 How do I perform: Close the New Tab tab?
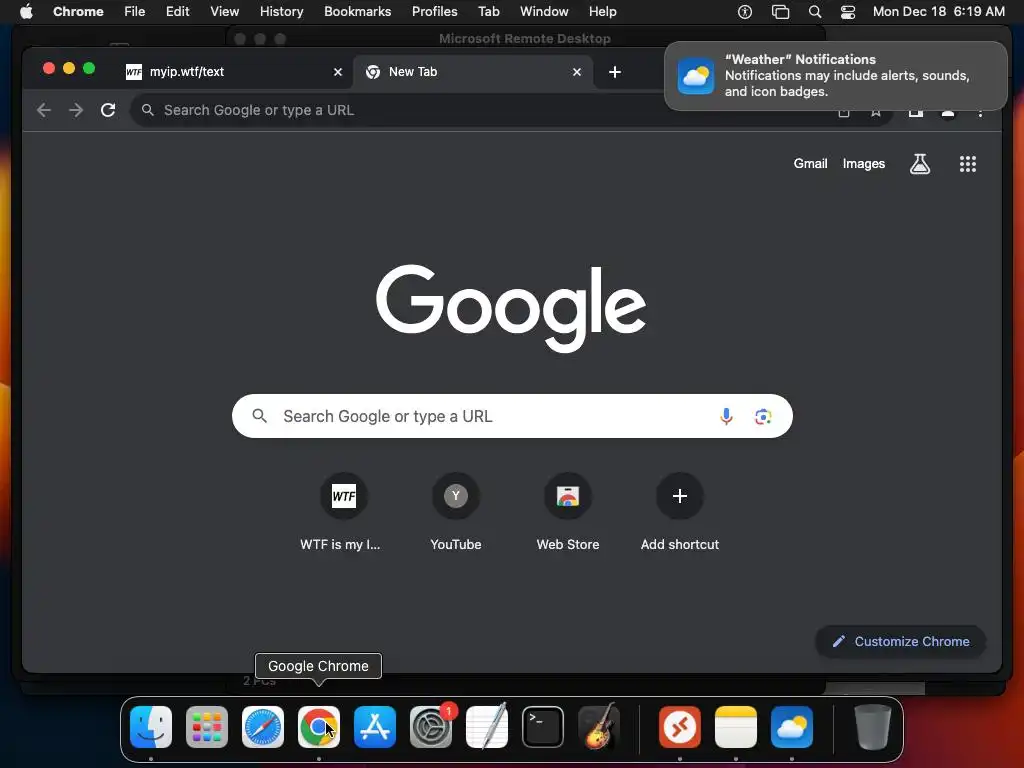[577, 72]
